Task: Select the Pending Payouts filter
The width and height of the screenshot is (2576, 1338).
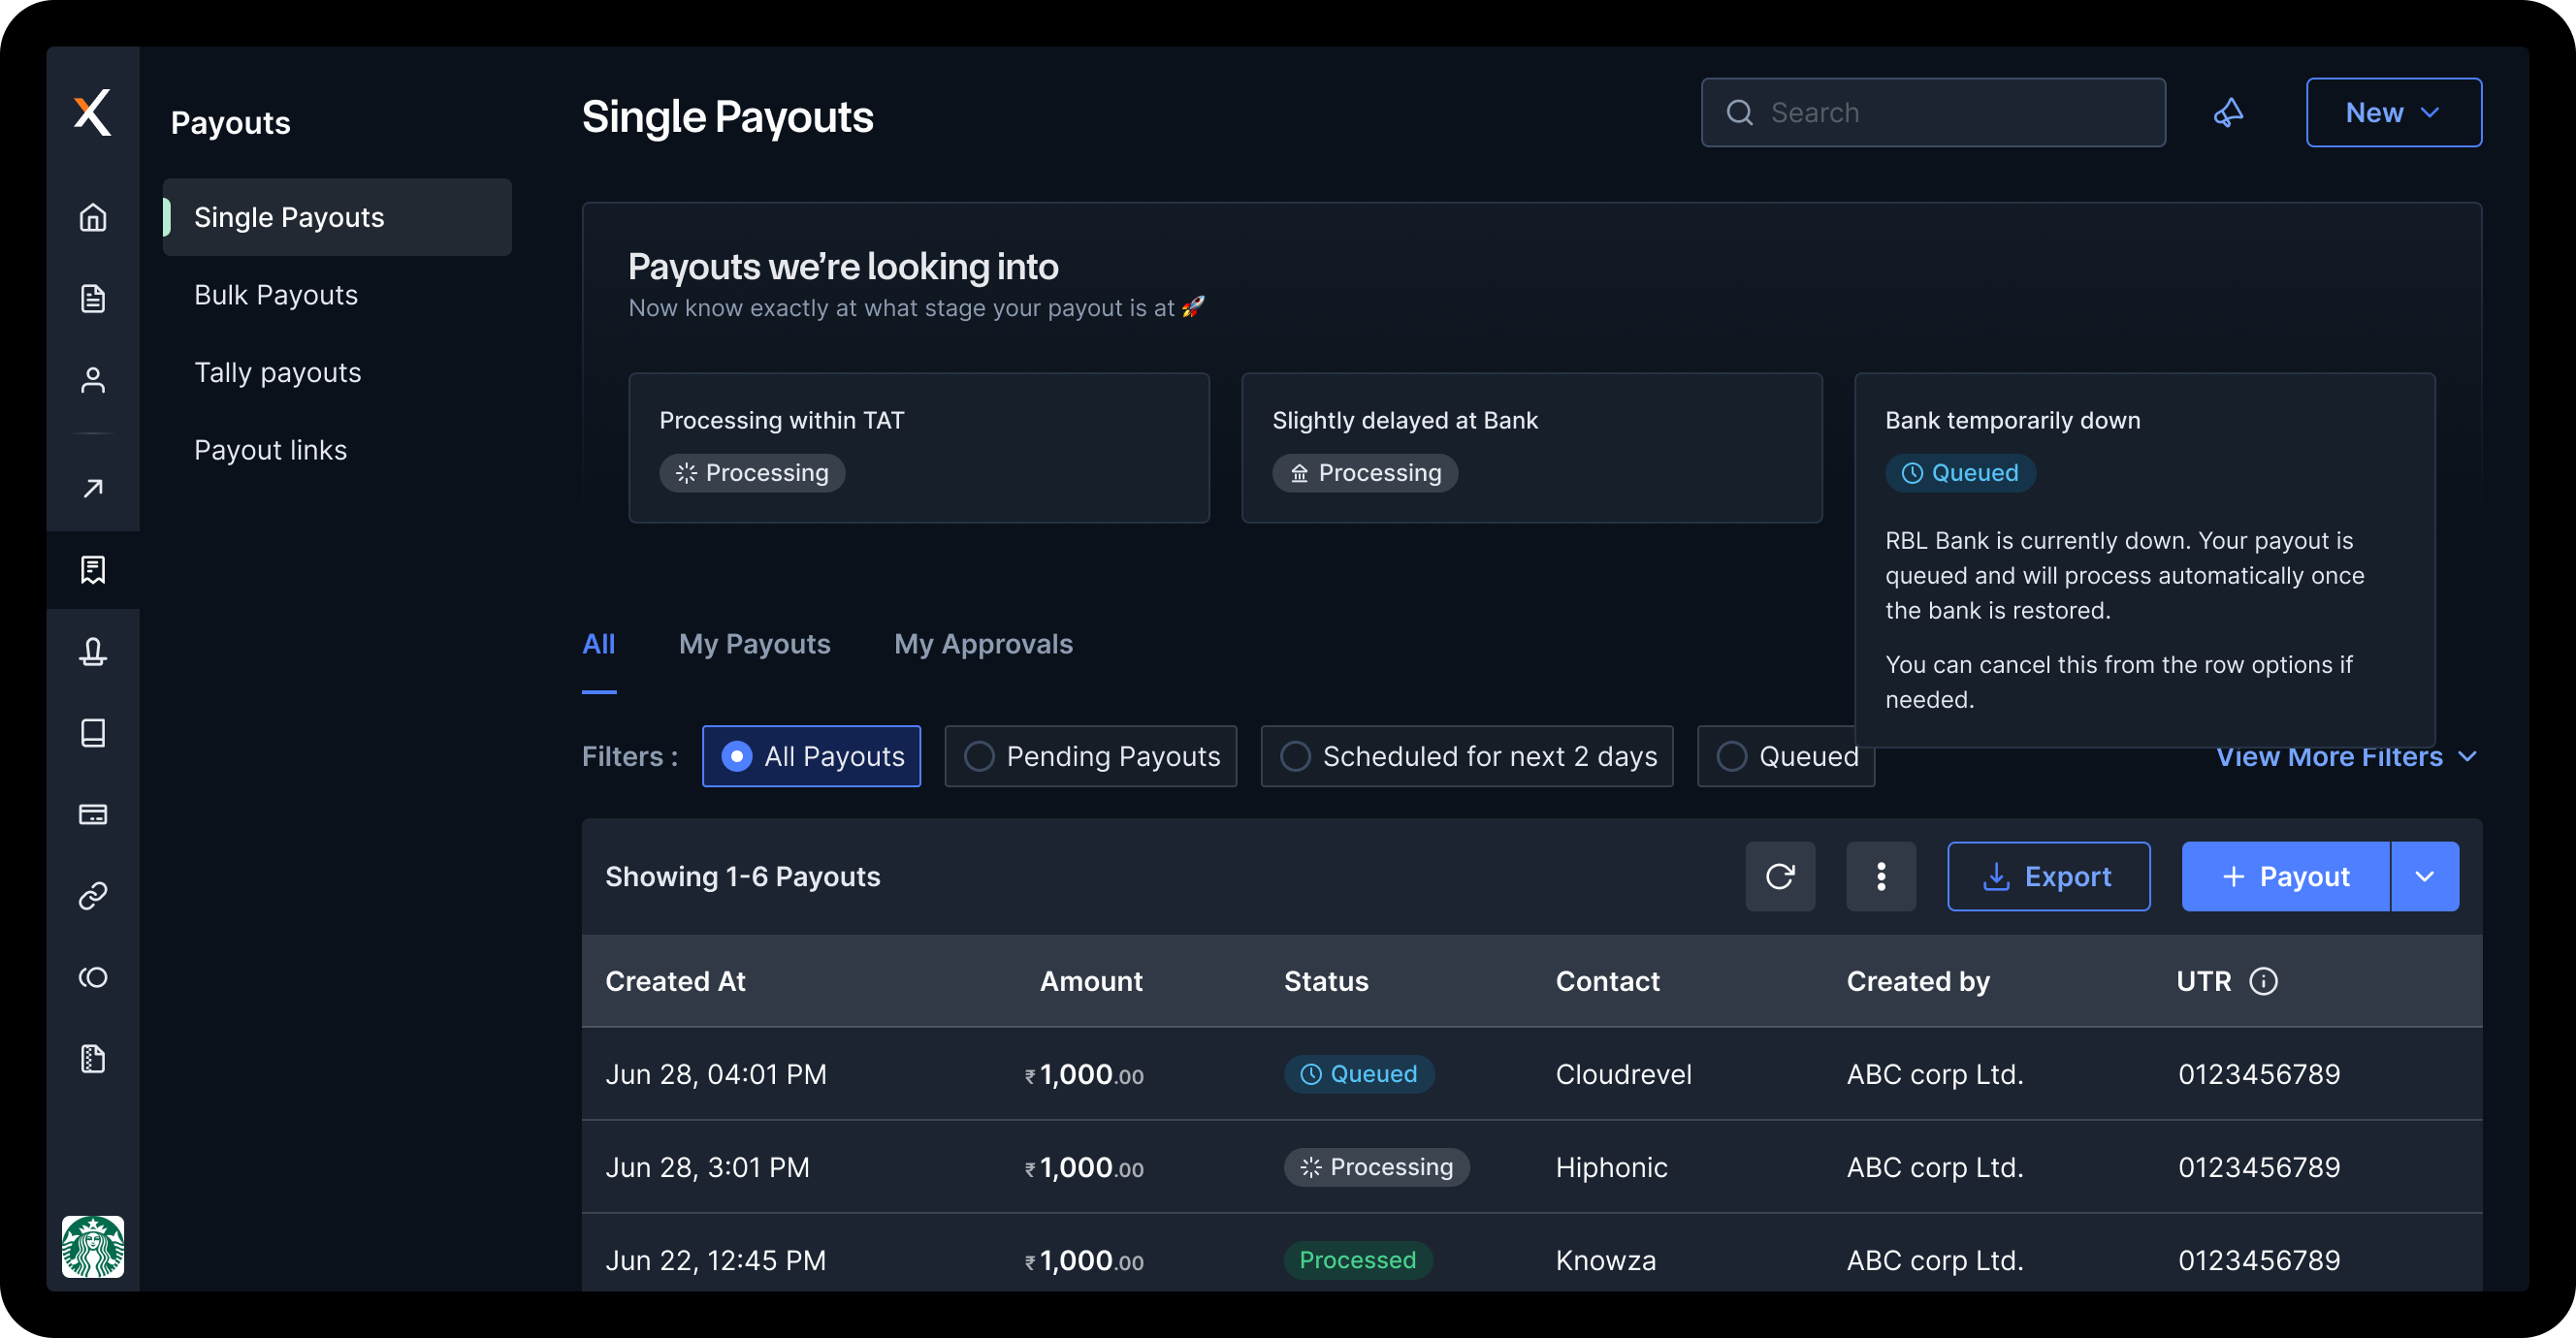Action: tap(1090, 756)
